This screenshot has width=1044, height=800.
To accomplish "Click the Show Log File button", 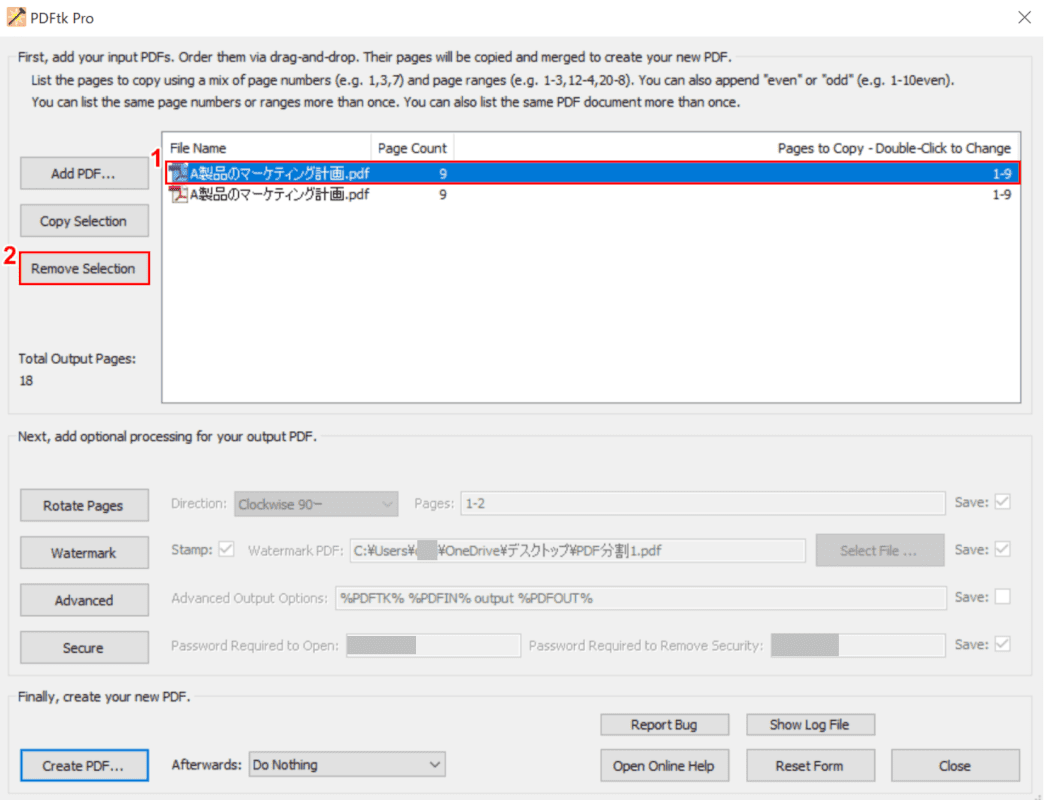I will pyautogui.click(x=810, y=725).
